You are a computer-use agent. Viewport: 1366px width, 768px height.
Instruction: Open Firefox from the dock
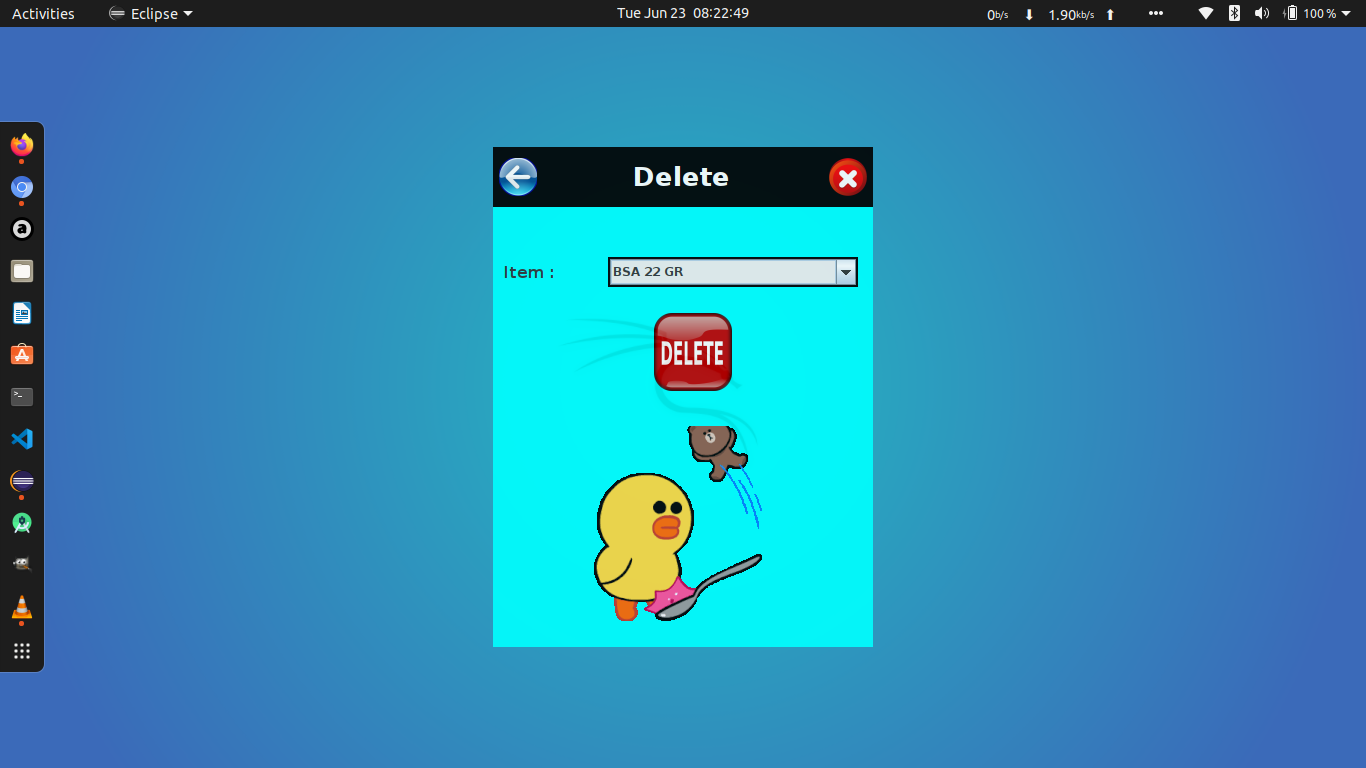point(22,146)
